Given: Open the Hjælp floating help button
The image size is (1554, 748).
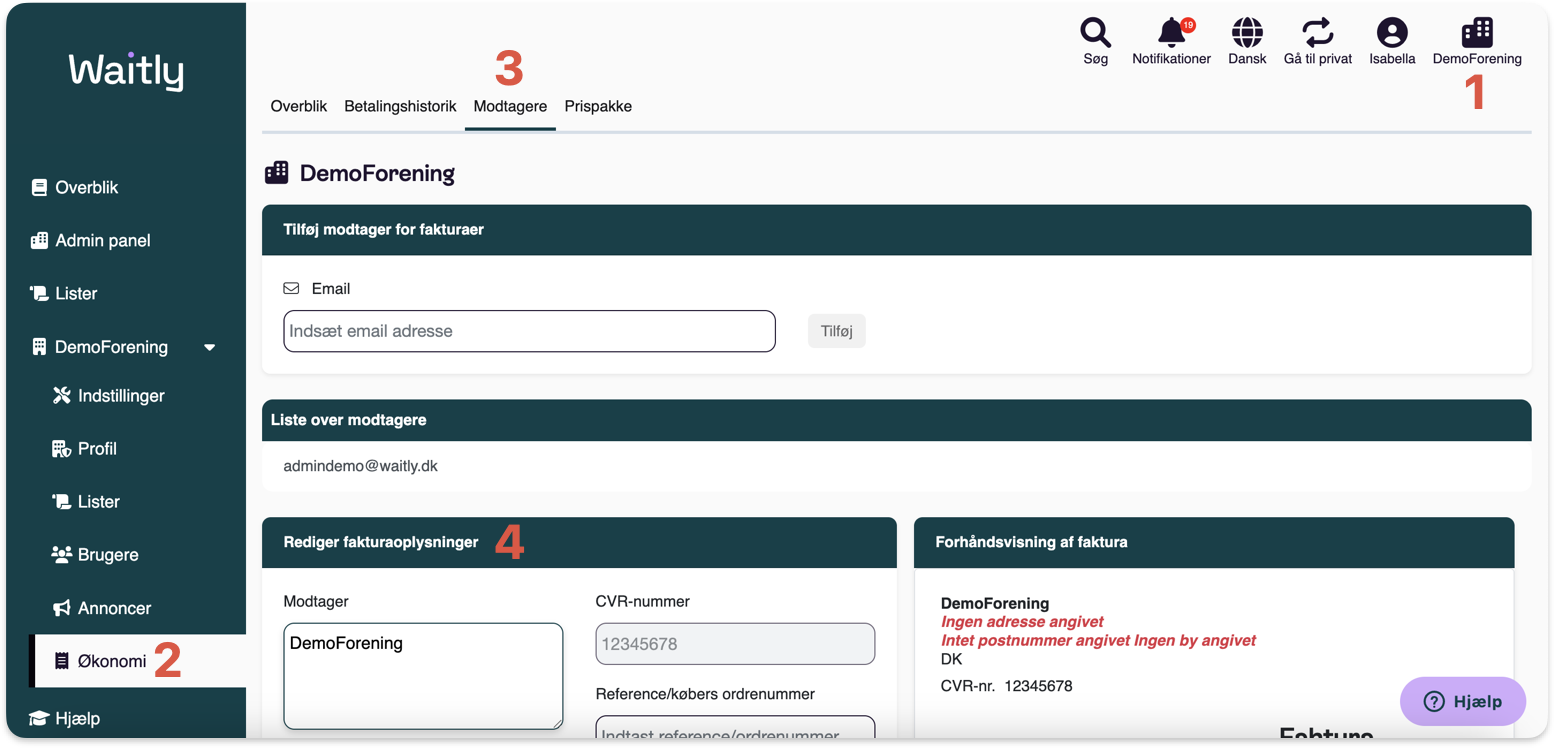Looking at the screenshot, I should pyautogui.click(x=1462, y=701).
